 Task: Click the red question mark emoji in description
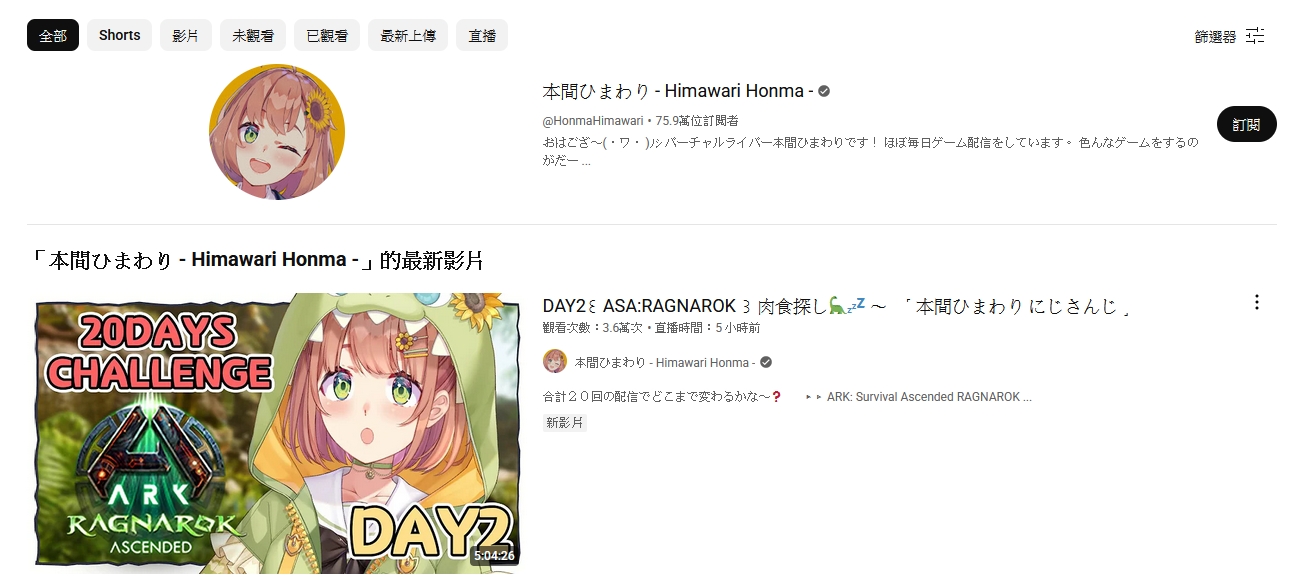(x=776, y=397)
